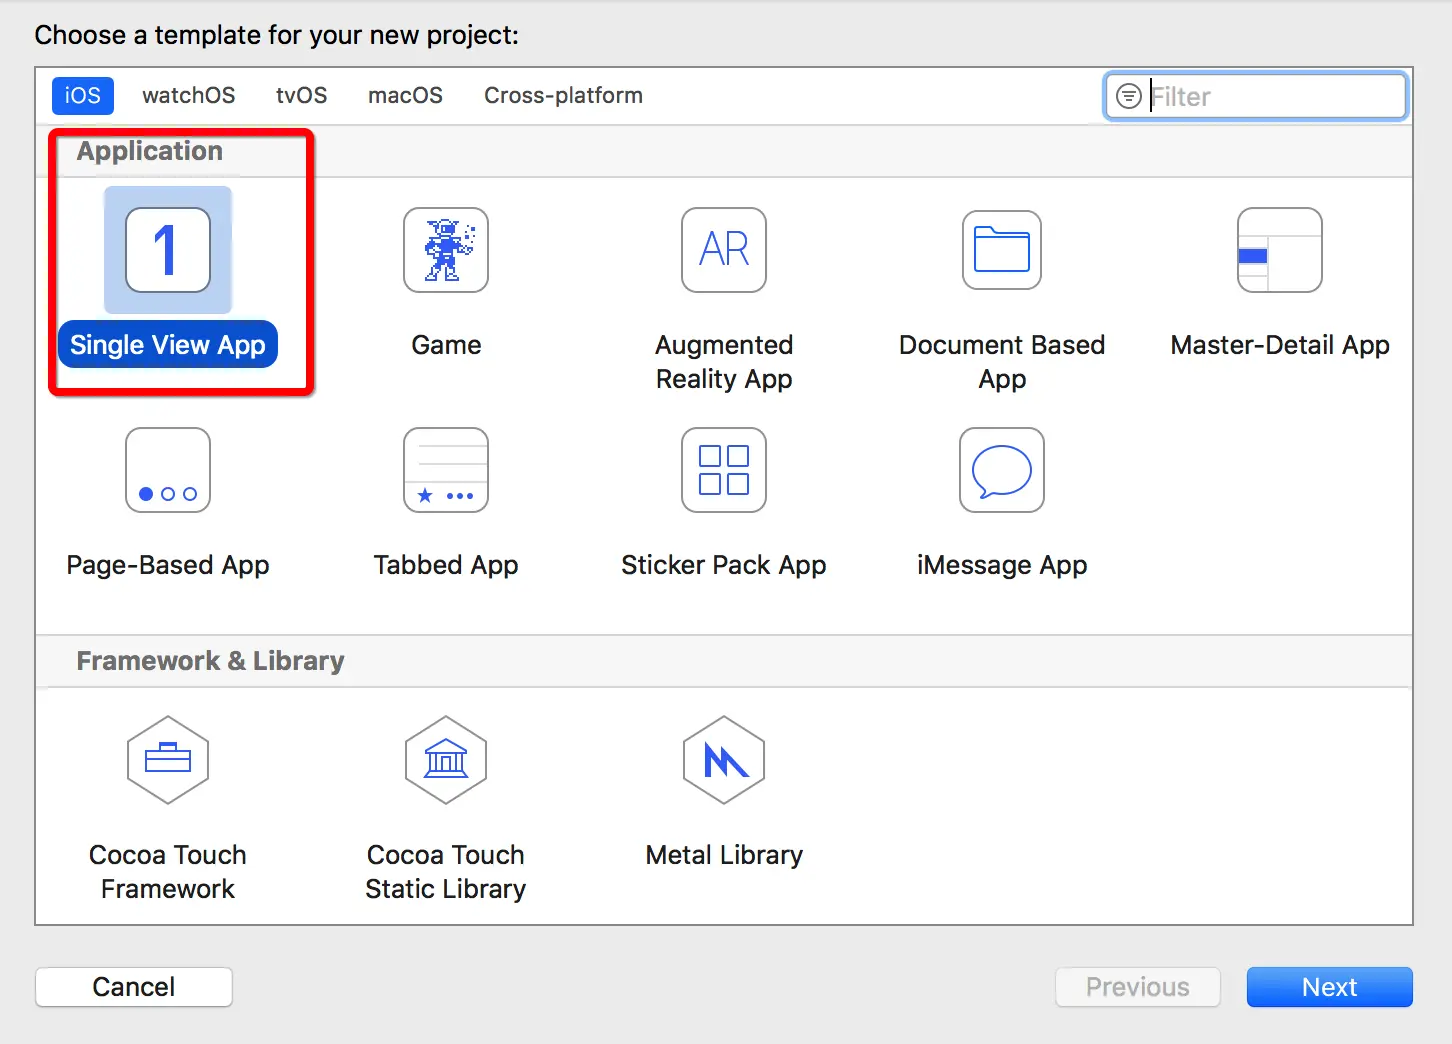This screenshot has height=1044, width=1452.
Task: Click the Next button
Action: (1329, 987)
